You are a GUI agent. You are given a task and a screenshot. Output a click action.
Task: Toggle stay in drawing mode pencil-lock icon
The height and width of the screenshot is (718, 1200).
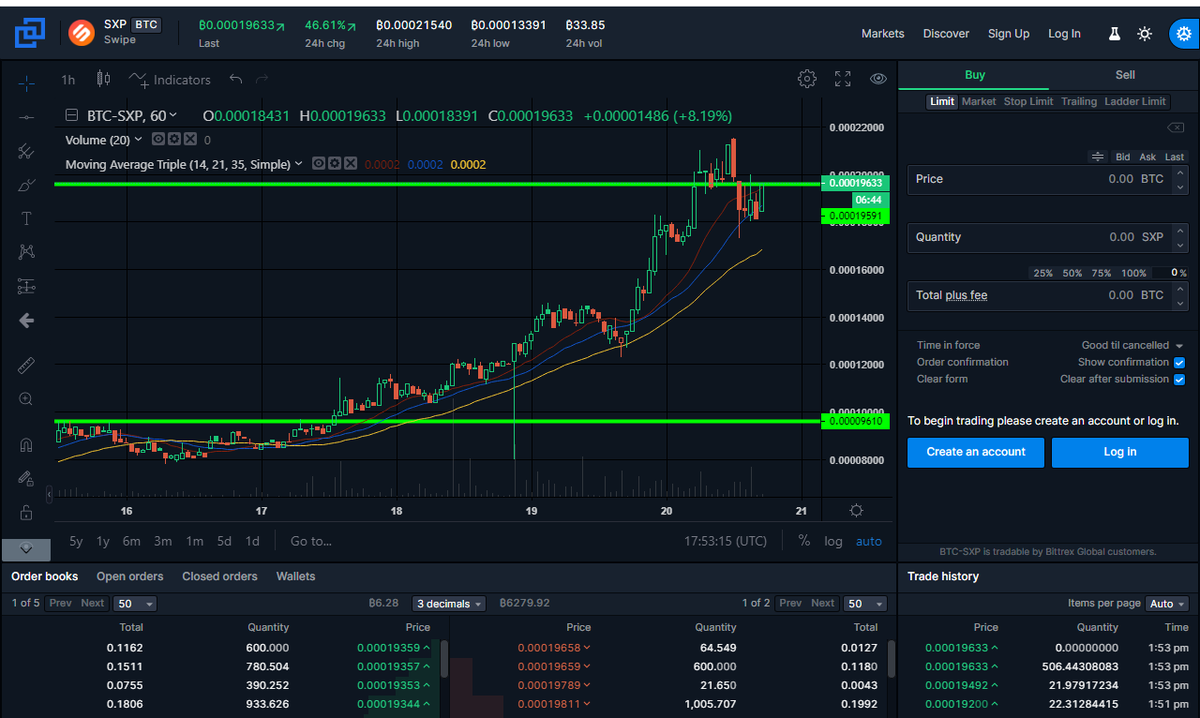[27, 478]
